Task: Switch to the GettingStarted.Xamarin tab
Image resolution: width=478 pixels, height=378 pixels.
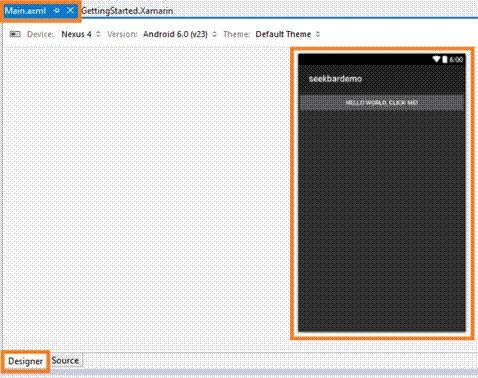Action: click(x=127, y=11)
